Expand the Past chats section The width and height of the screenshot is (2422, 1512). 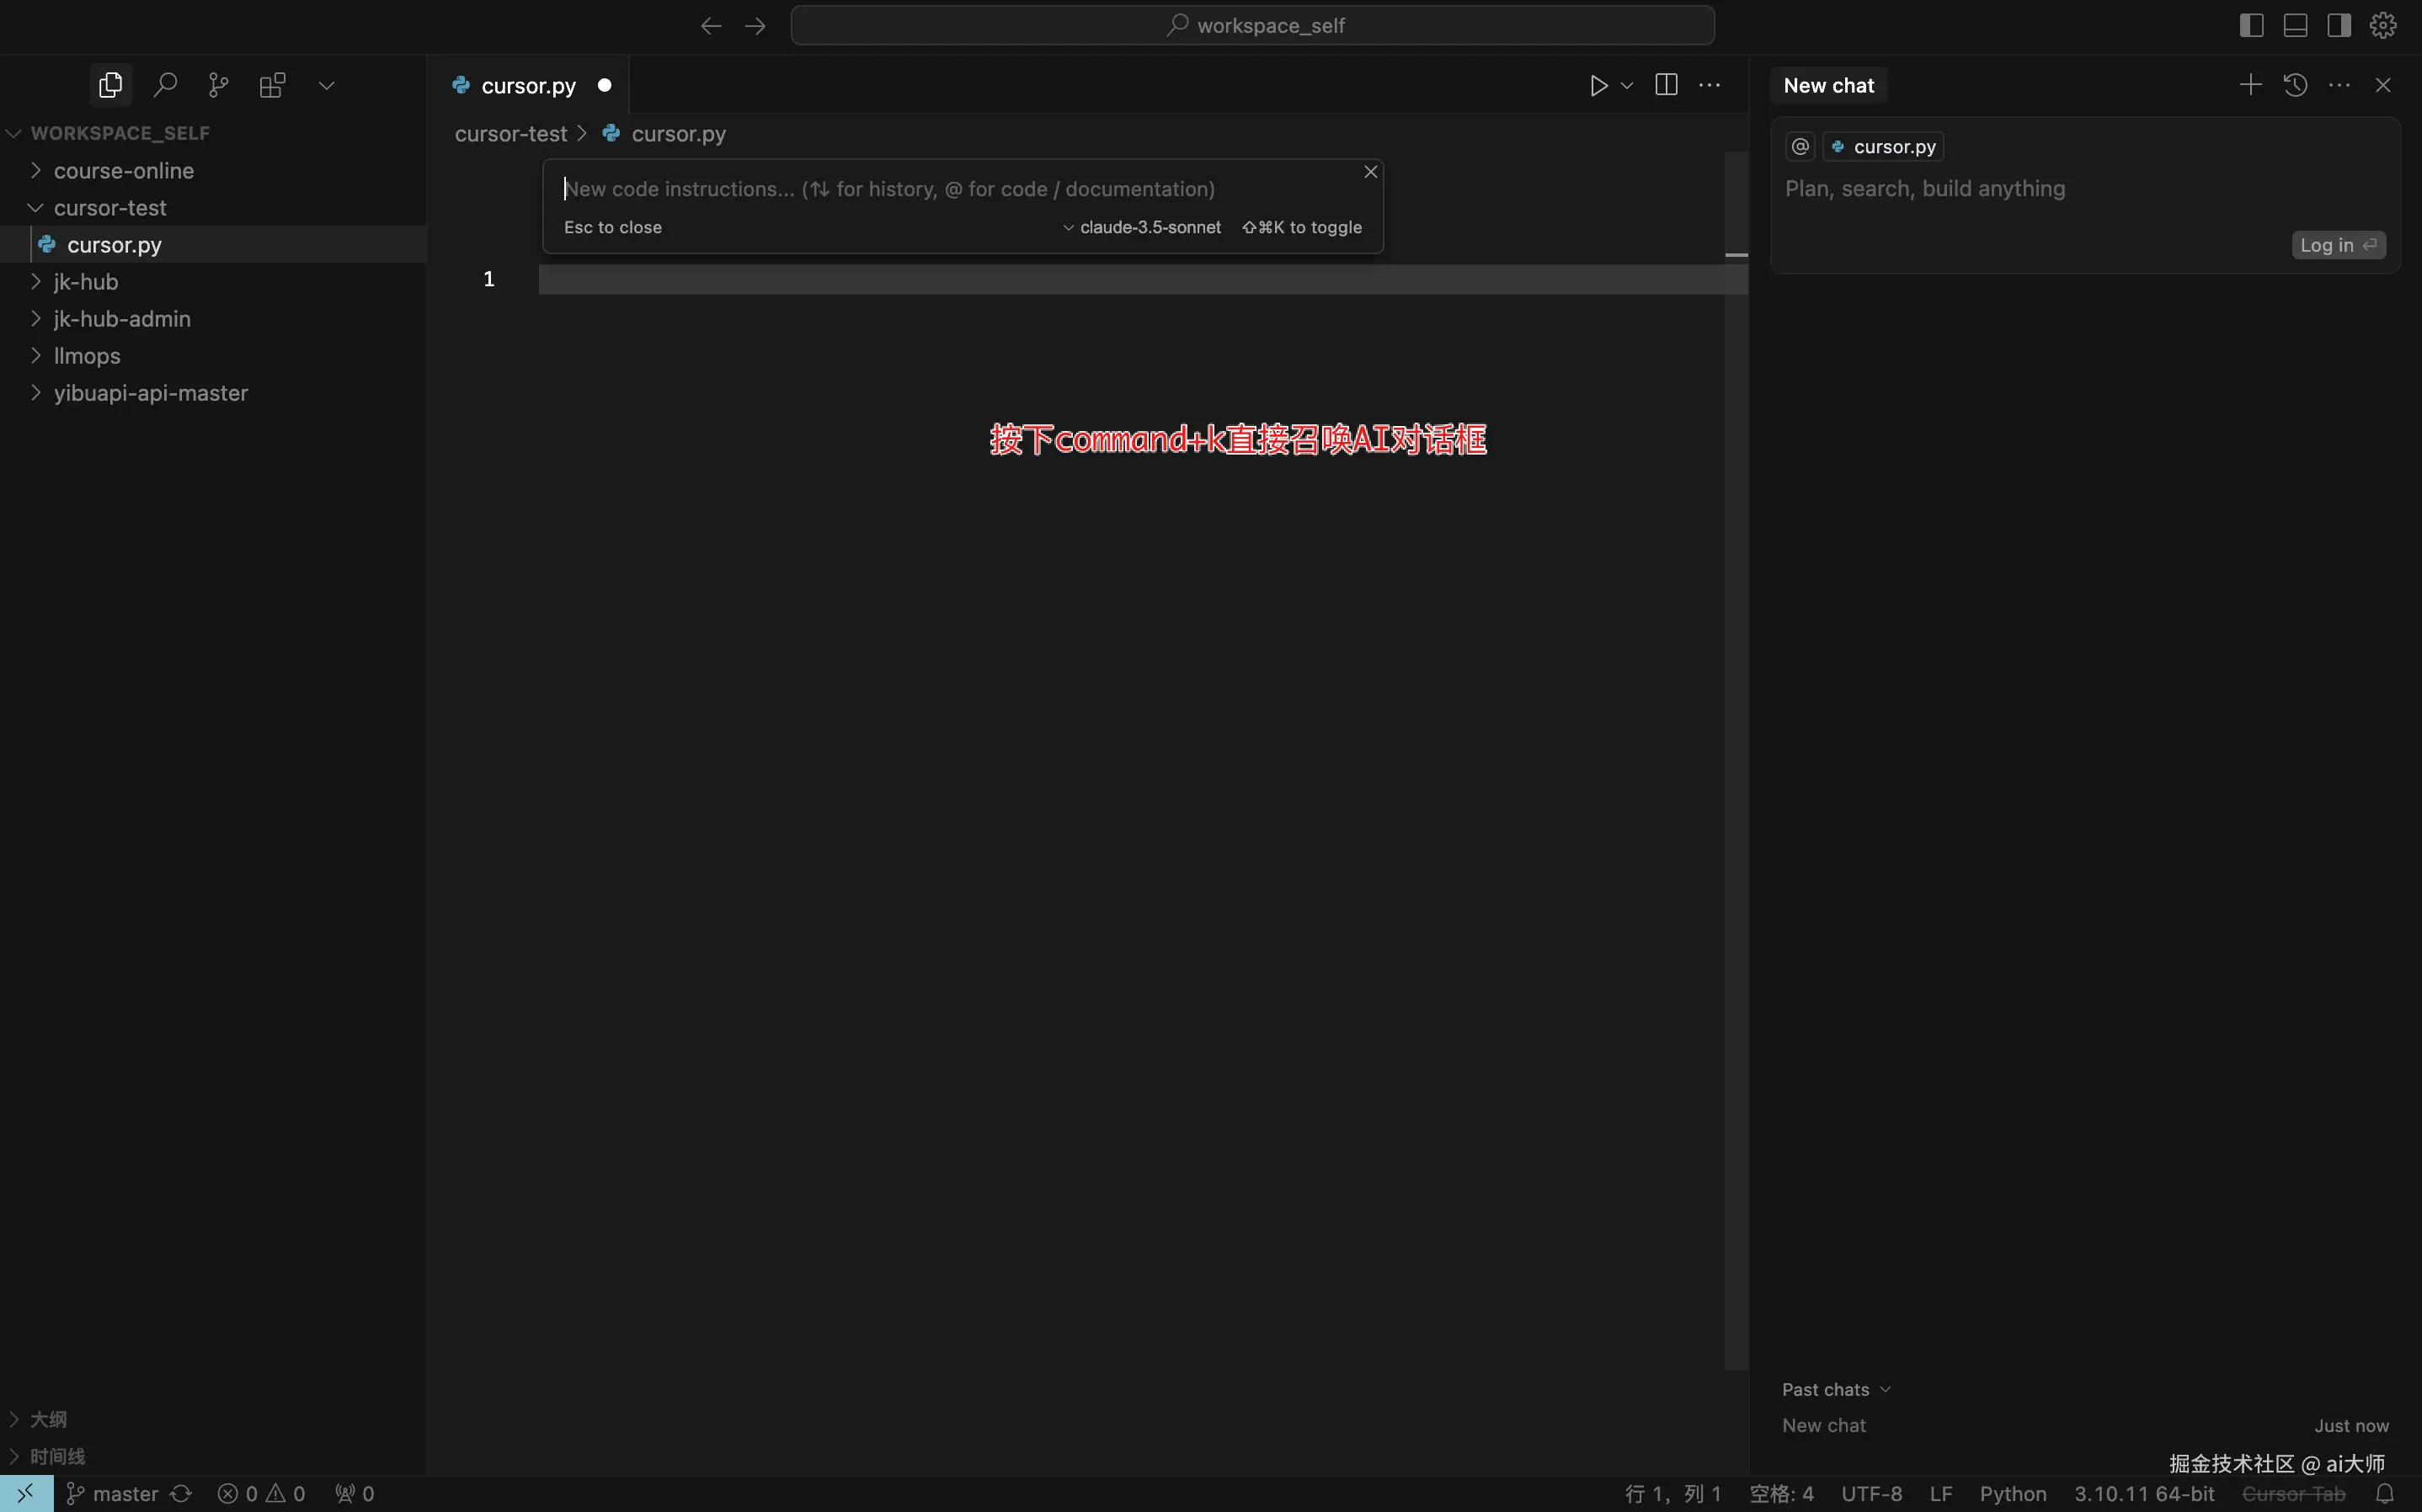click(x=1836, y=1390)
